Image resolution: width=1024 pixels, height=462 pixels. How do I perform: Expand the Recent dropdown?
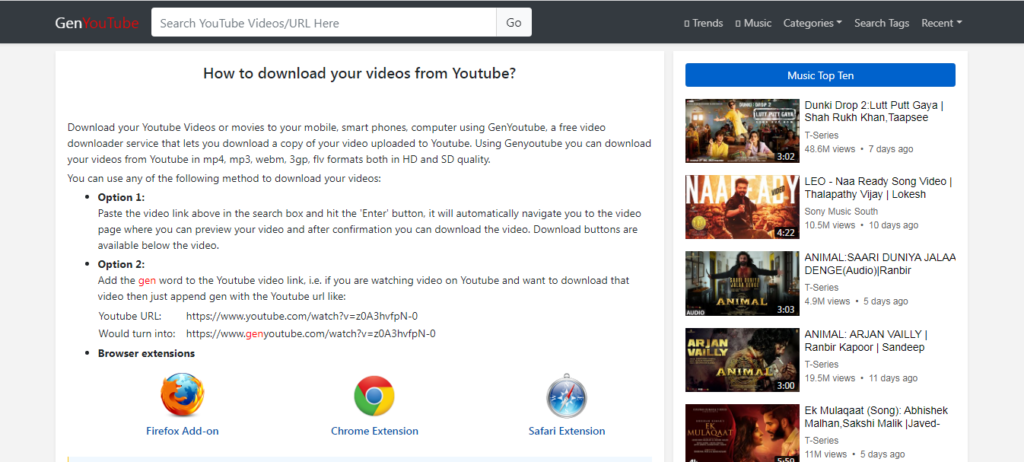pyautogui.click(x=941, y=23)
